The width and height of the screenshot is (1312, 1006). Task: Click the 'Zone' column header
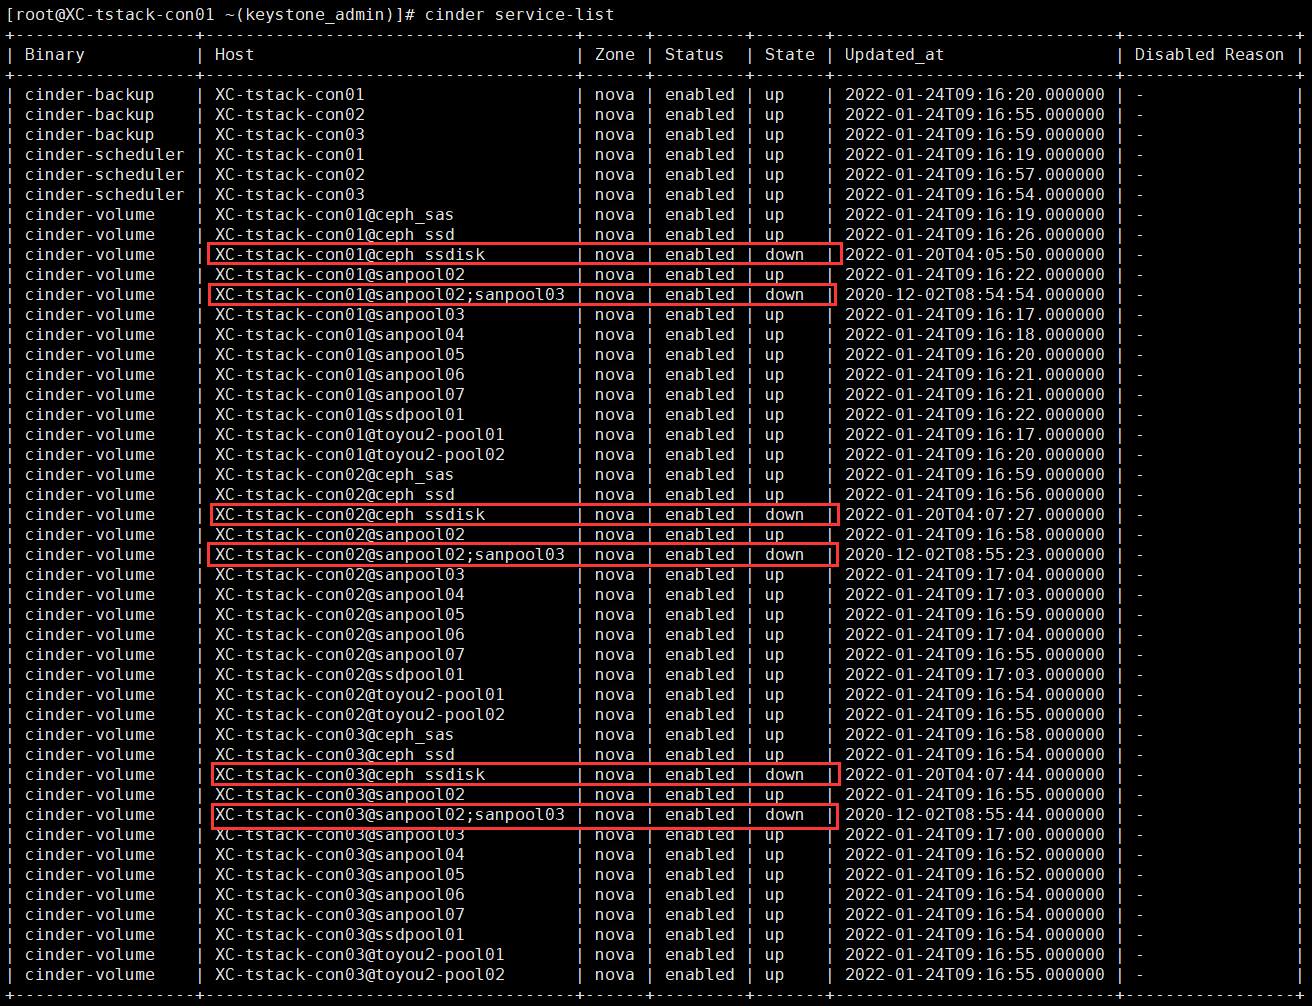point(614,55)
